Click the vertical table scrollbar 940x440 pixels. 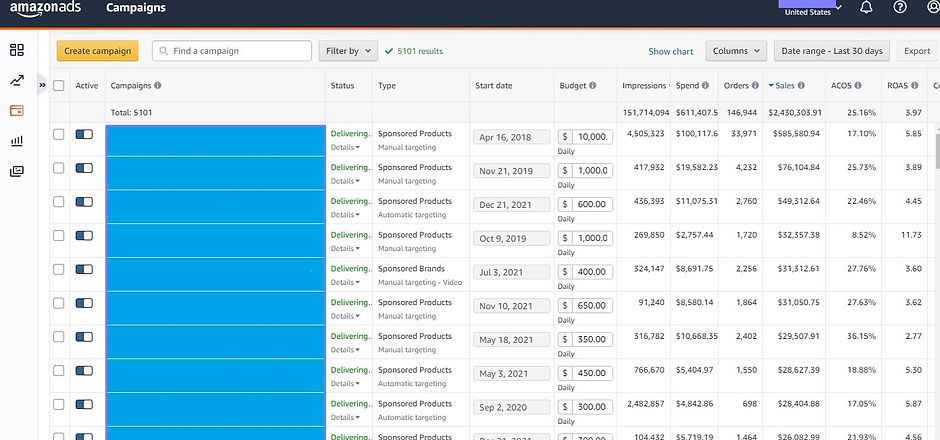(x=936, y=150)
